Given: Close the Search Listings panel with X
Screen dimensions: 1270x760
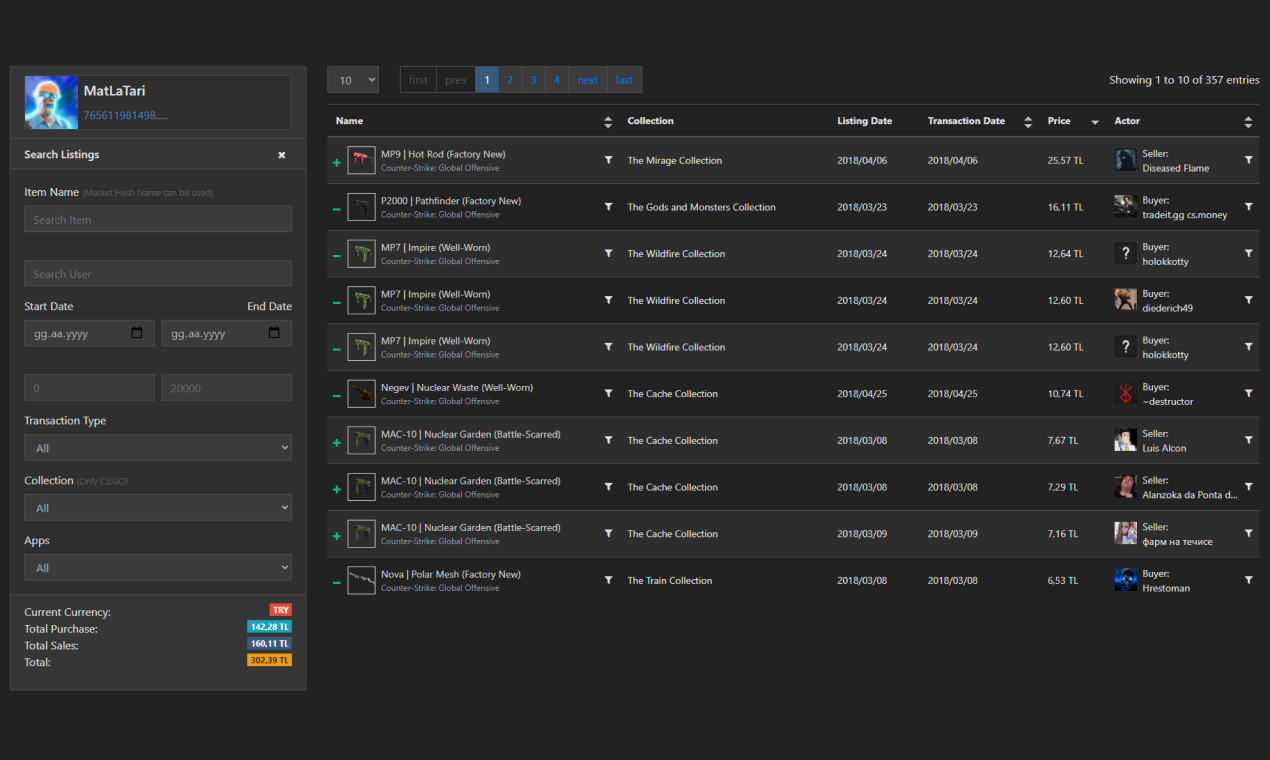Looking at the screenshot, I should pos(282,155).
